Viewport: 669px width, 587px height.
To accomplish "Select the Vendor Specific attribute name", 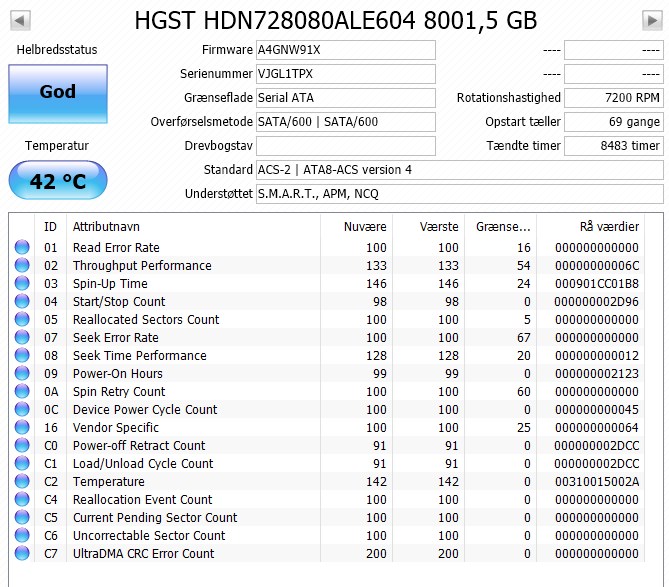I will (x=116, y=427).
